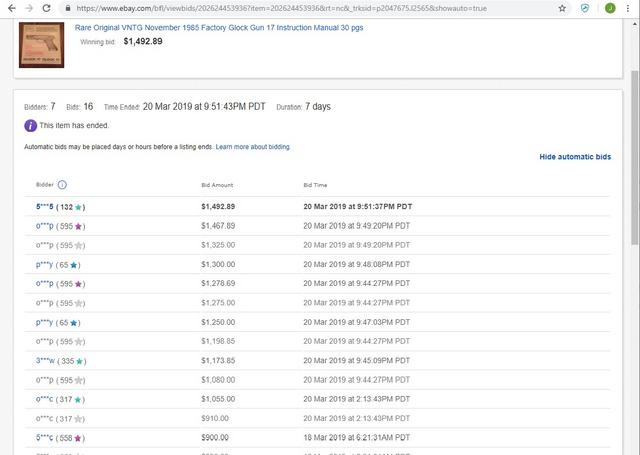Click grey star on $1,198.85 row
The width and height of the screenshot is (640, 455).
tap(78, 342)
